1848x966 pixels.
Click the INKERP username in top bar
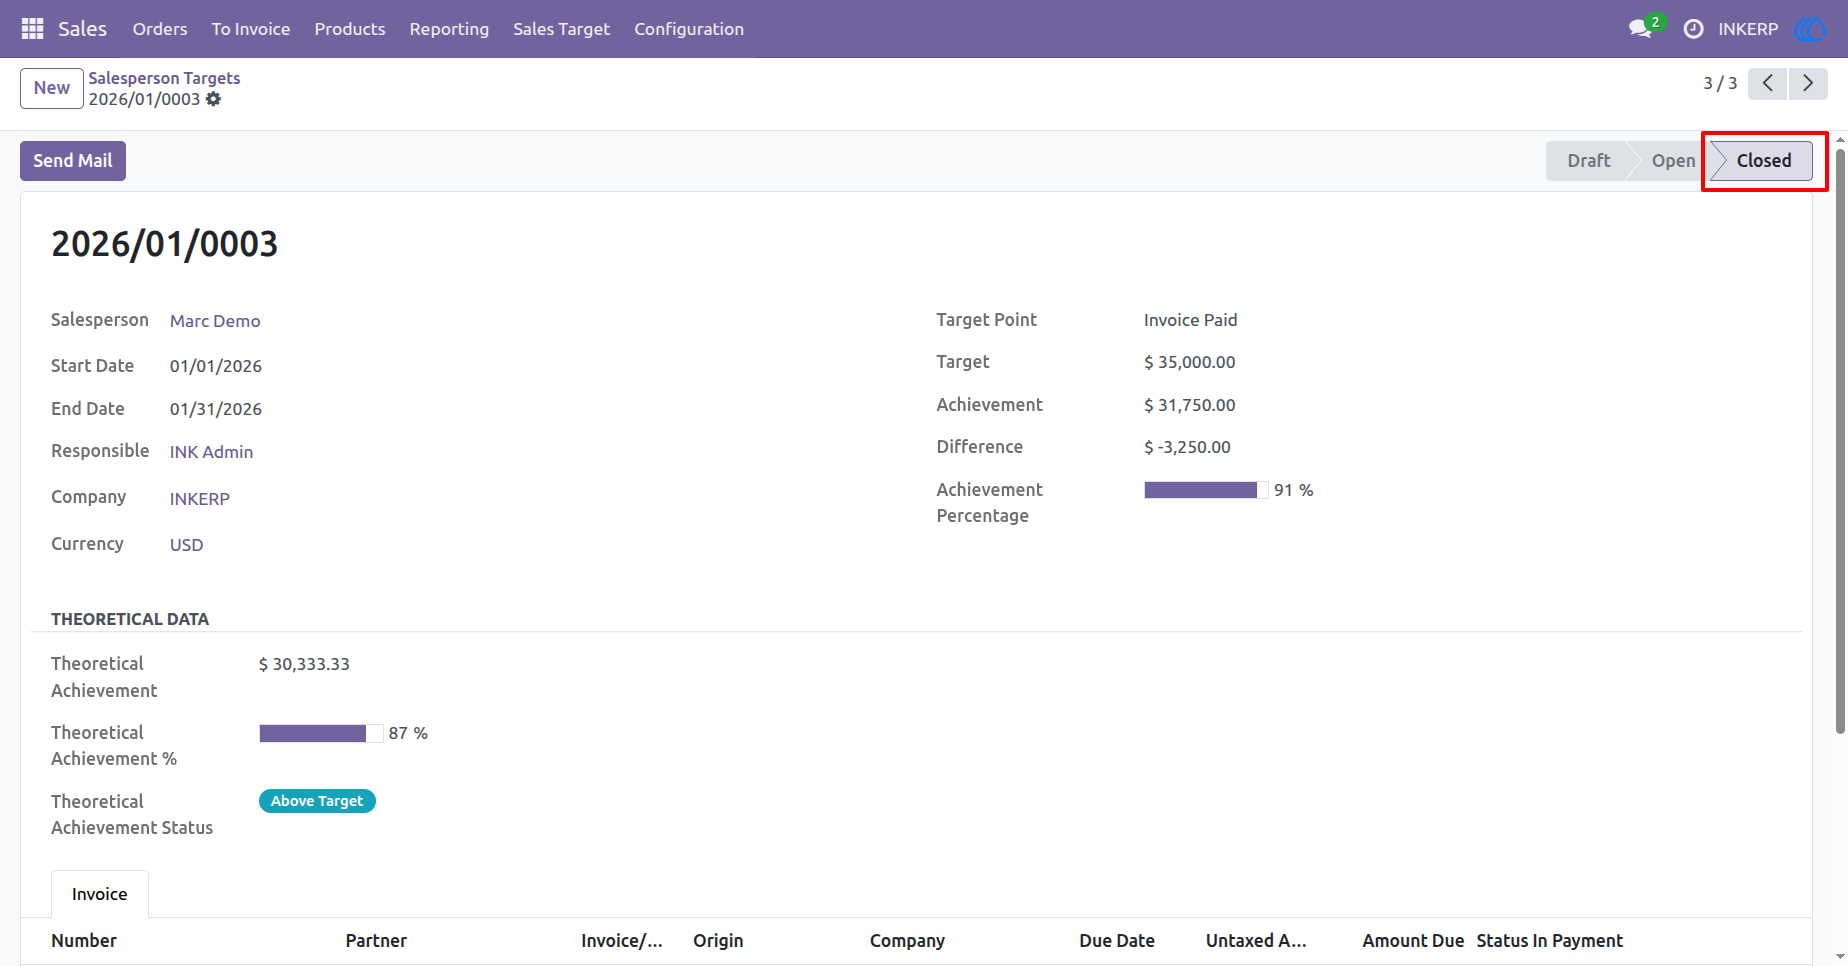point(1748,29)
